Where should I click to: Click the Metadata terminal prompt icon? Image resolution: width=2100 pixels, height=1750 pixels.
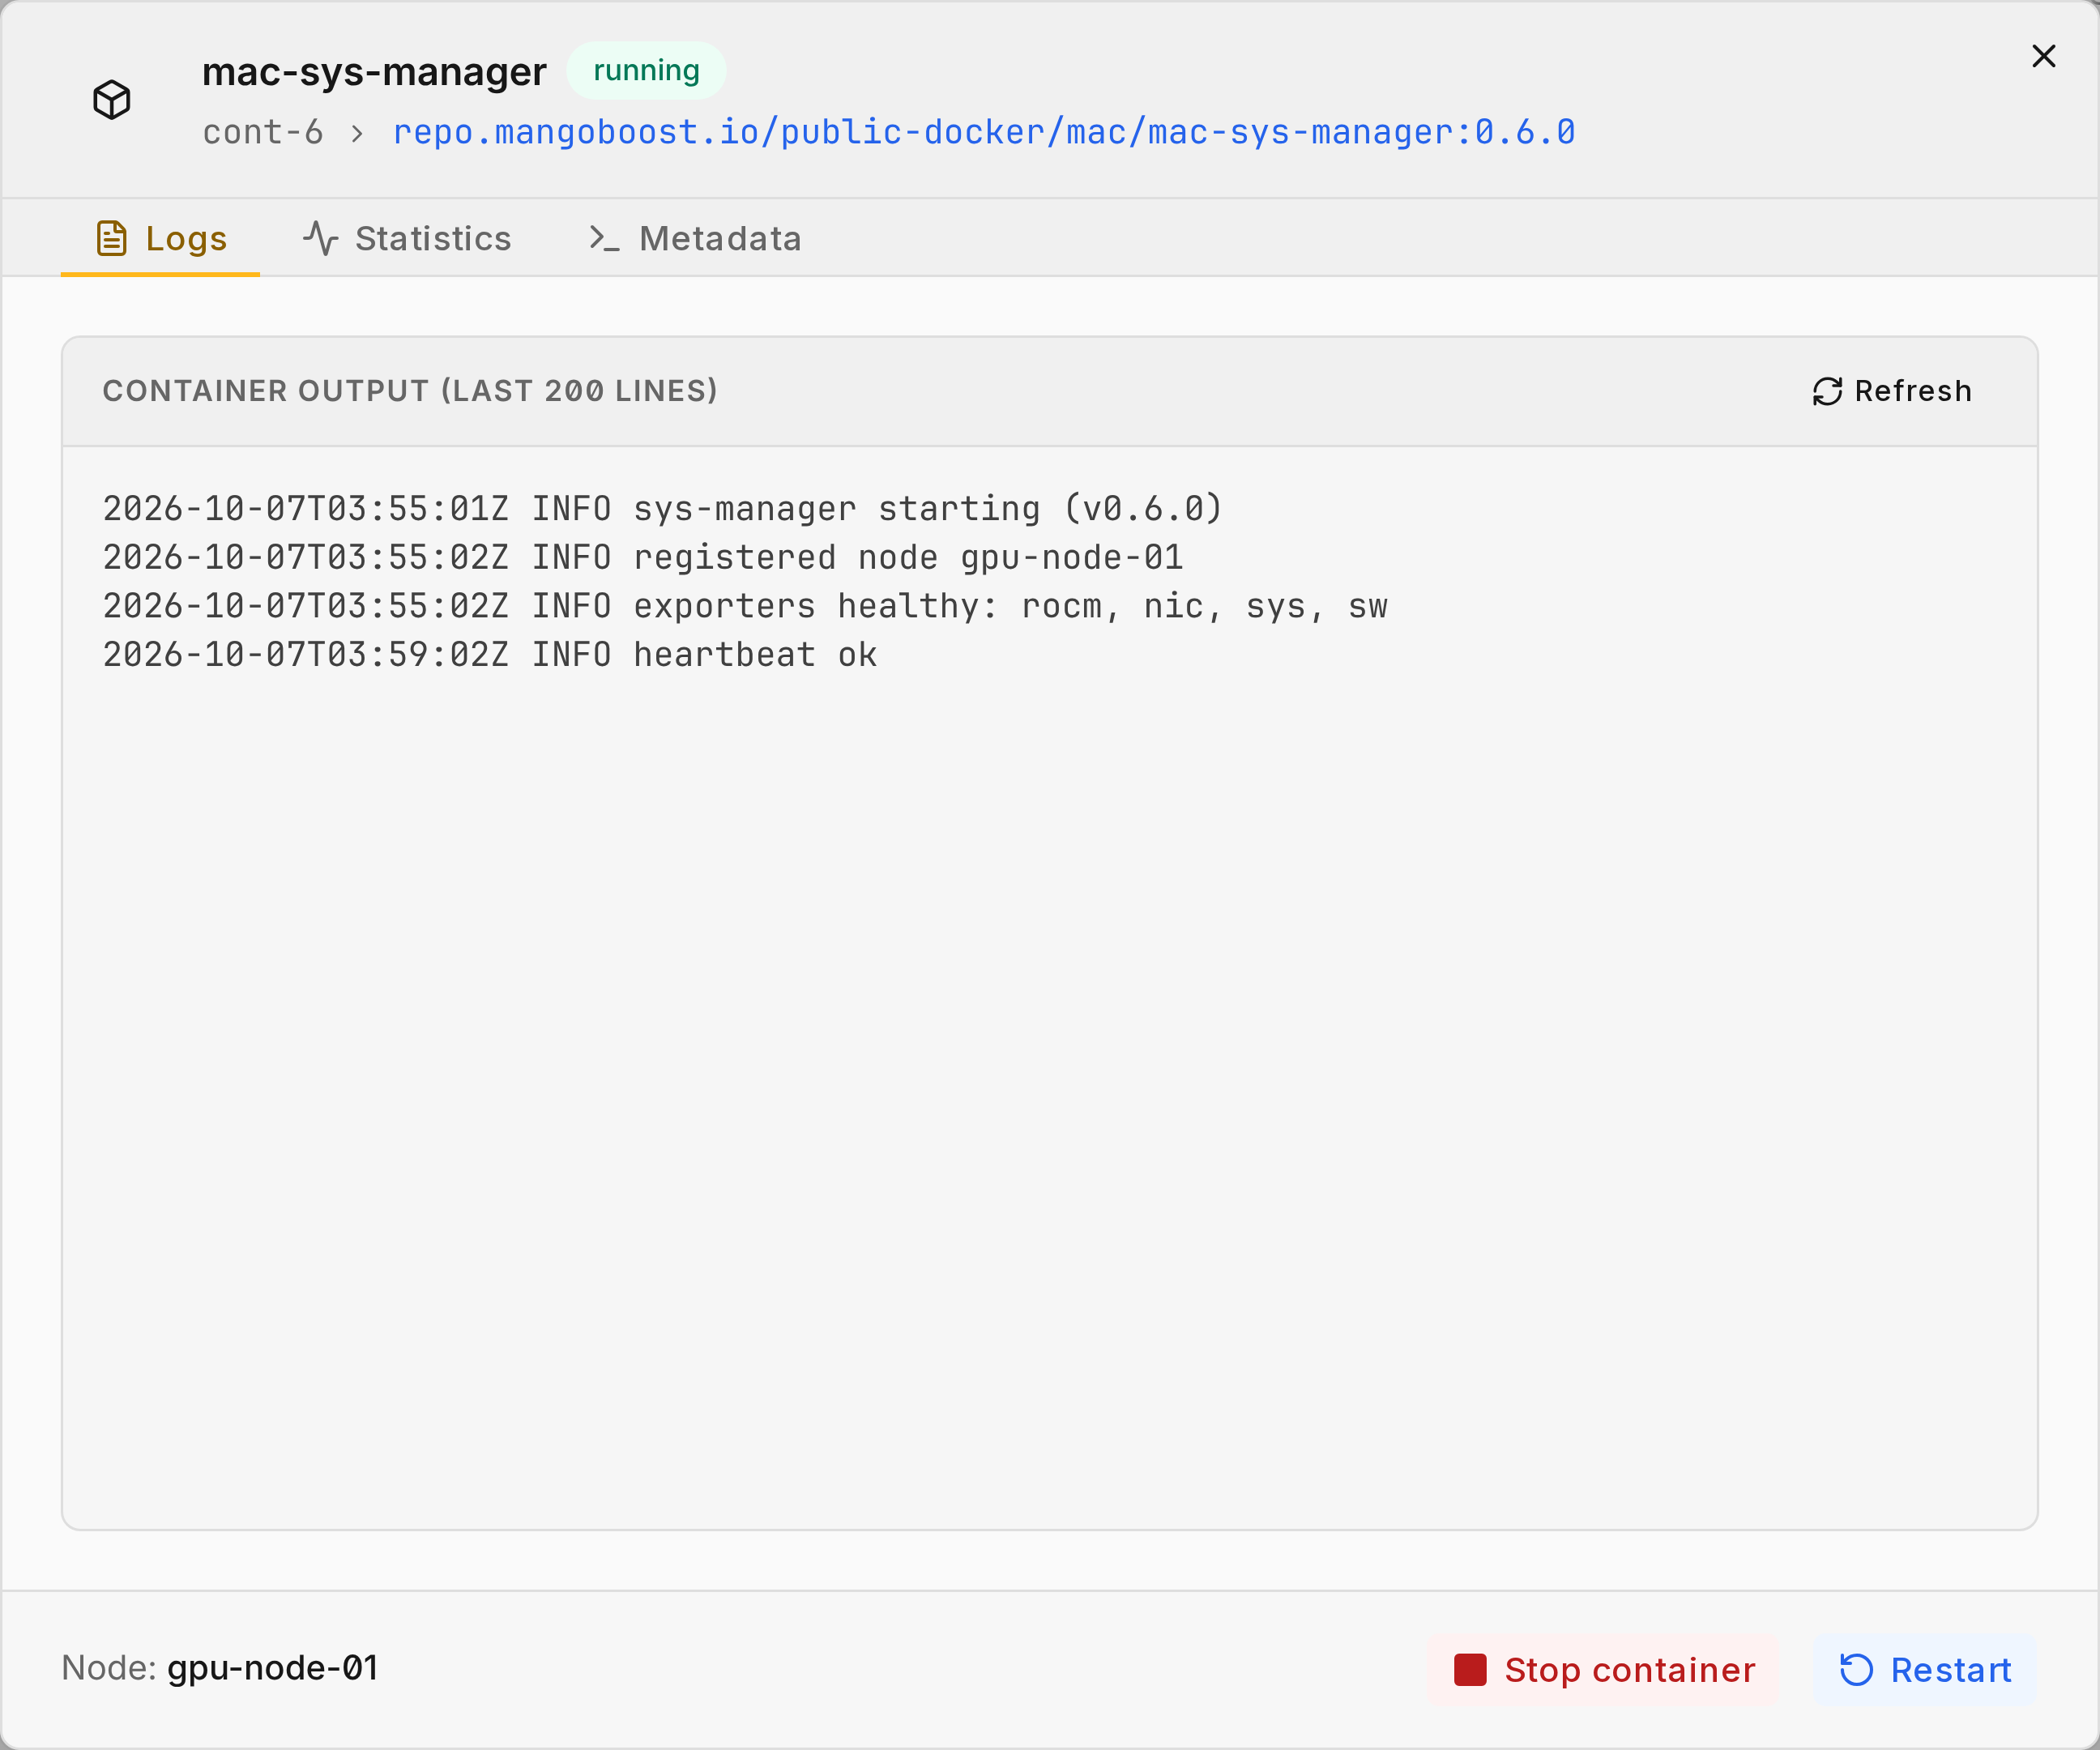tap(604, 238)
